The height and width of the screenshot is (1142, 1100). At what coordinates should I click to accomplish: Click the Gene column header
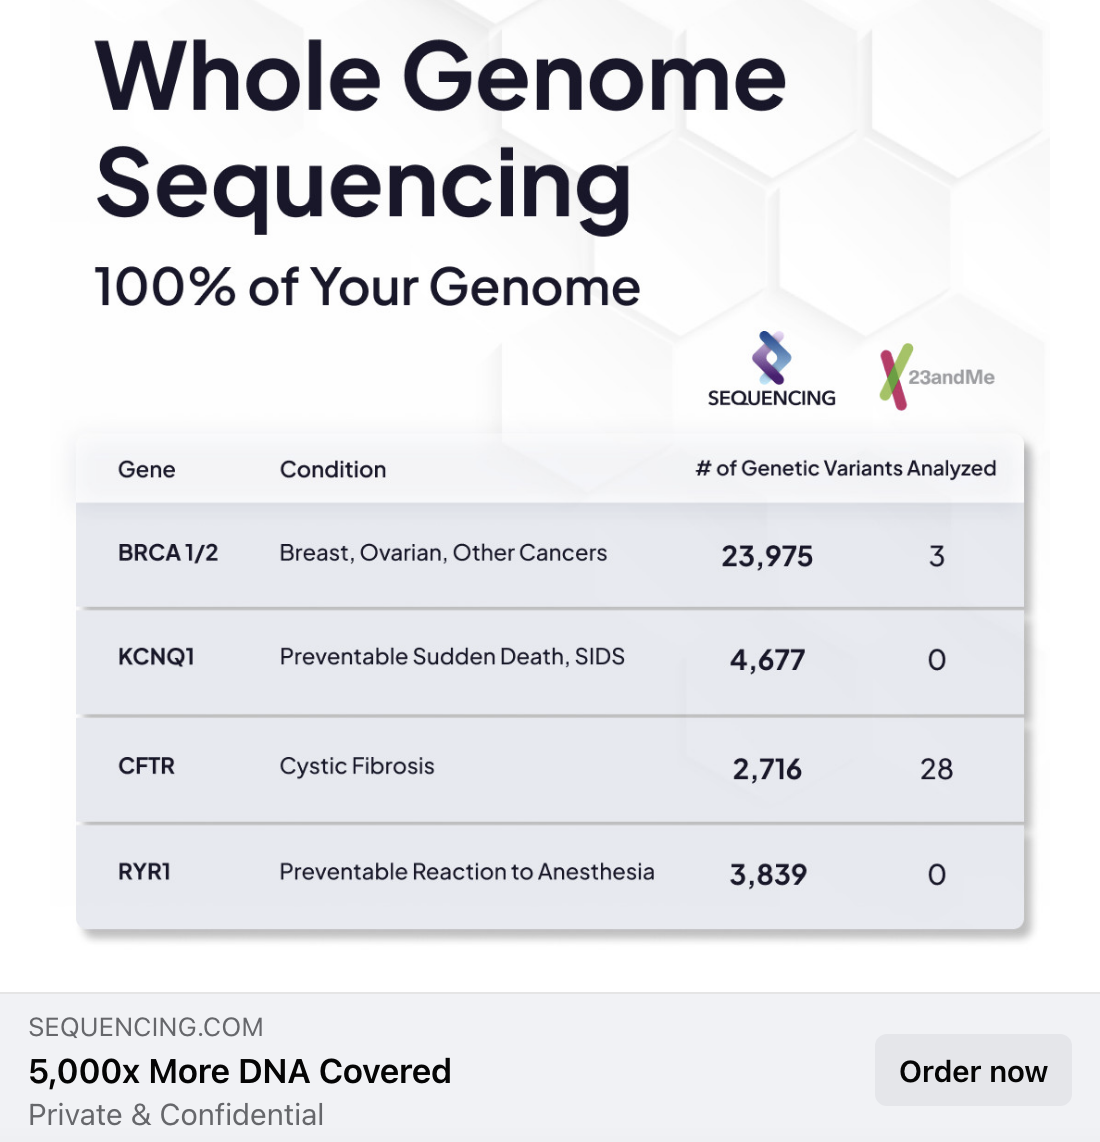coord(147,469)
